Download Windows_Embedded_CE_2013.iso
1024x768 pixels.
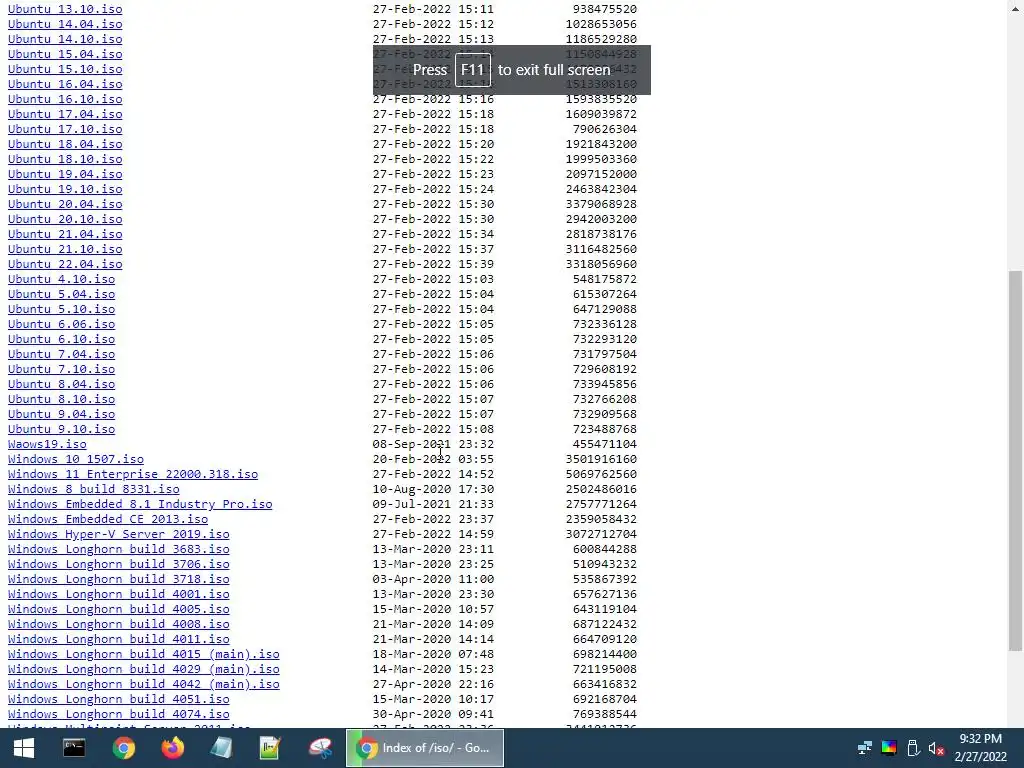(108, 520)
